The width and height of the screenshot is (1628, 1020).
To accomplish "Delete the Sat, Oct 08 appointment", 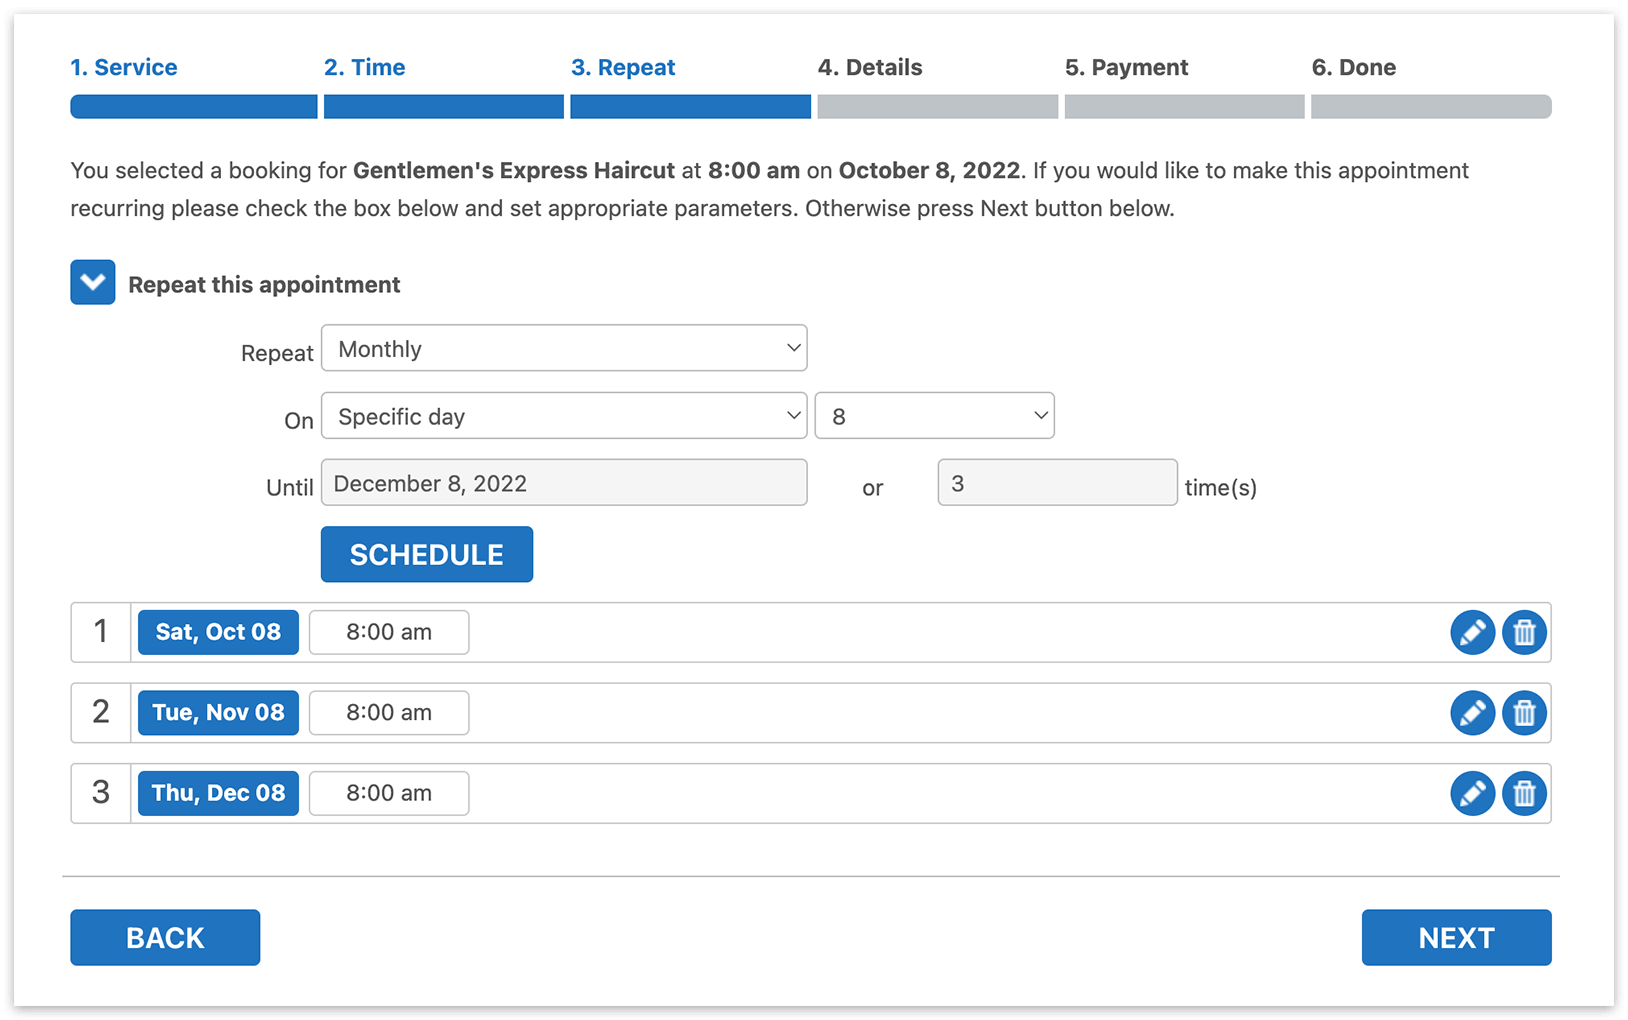I will 1524,632.
